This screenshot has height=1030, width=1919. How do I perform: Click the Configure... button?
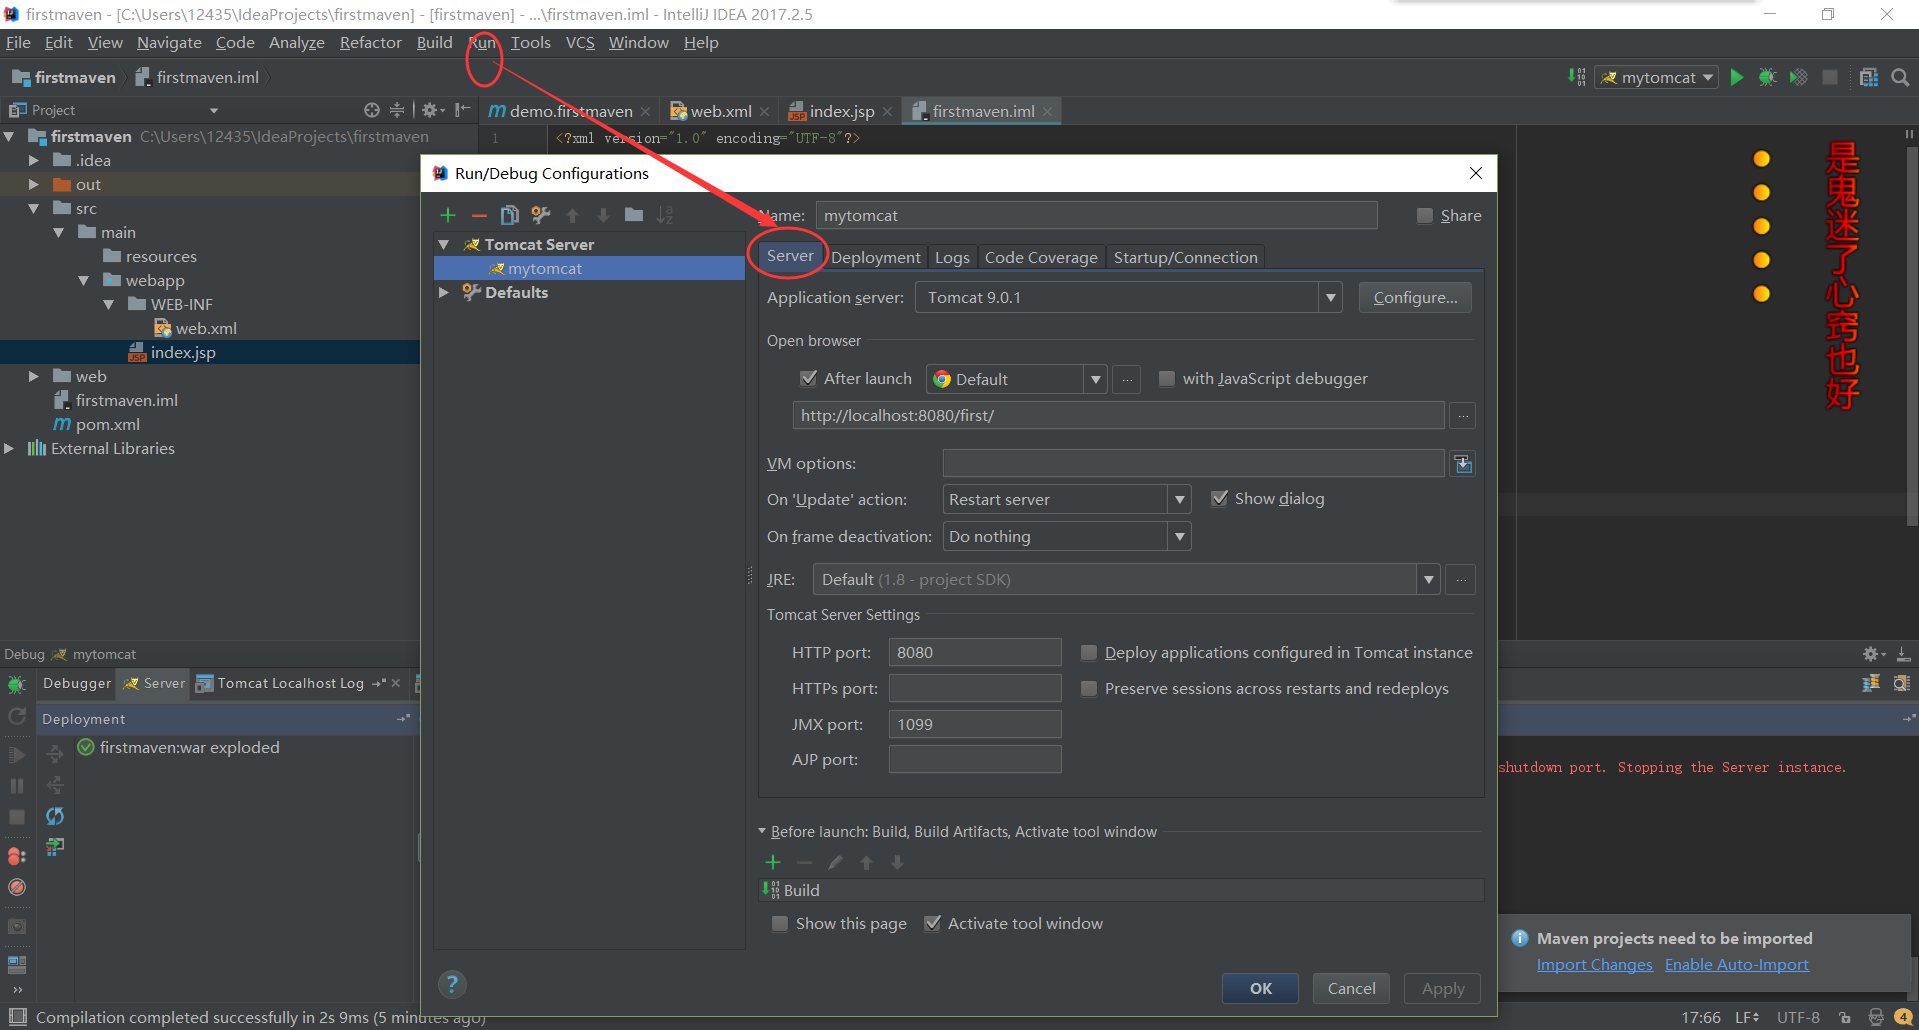point(1415,298)
